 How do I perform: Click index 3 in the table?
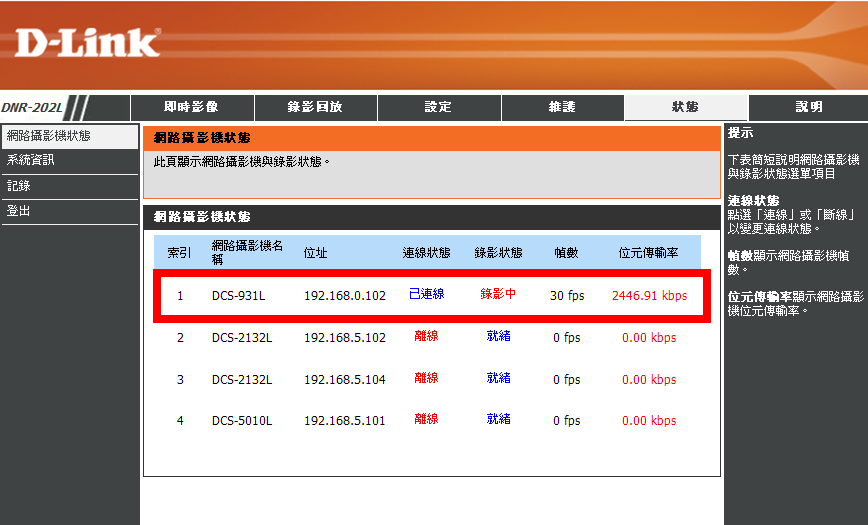(180, 380)
